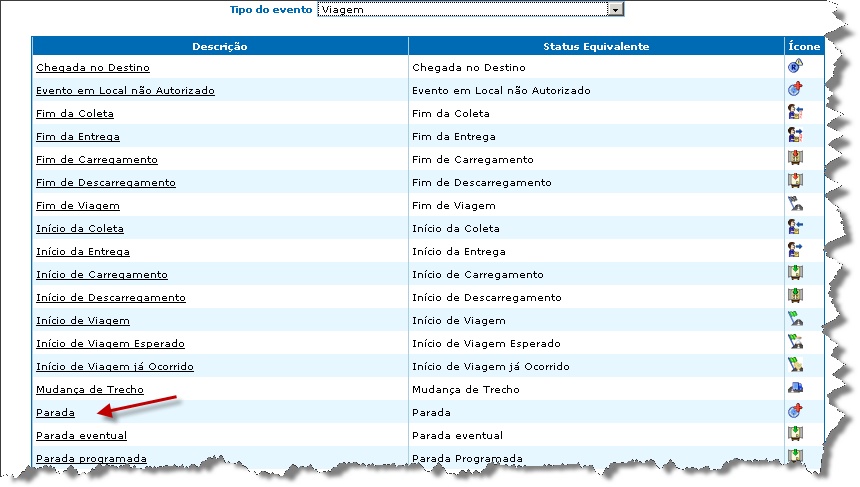Viewport: 860px width, 487px height.
Task: Open the Fim da Entrega link
Action: click(x=78, y=137)
